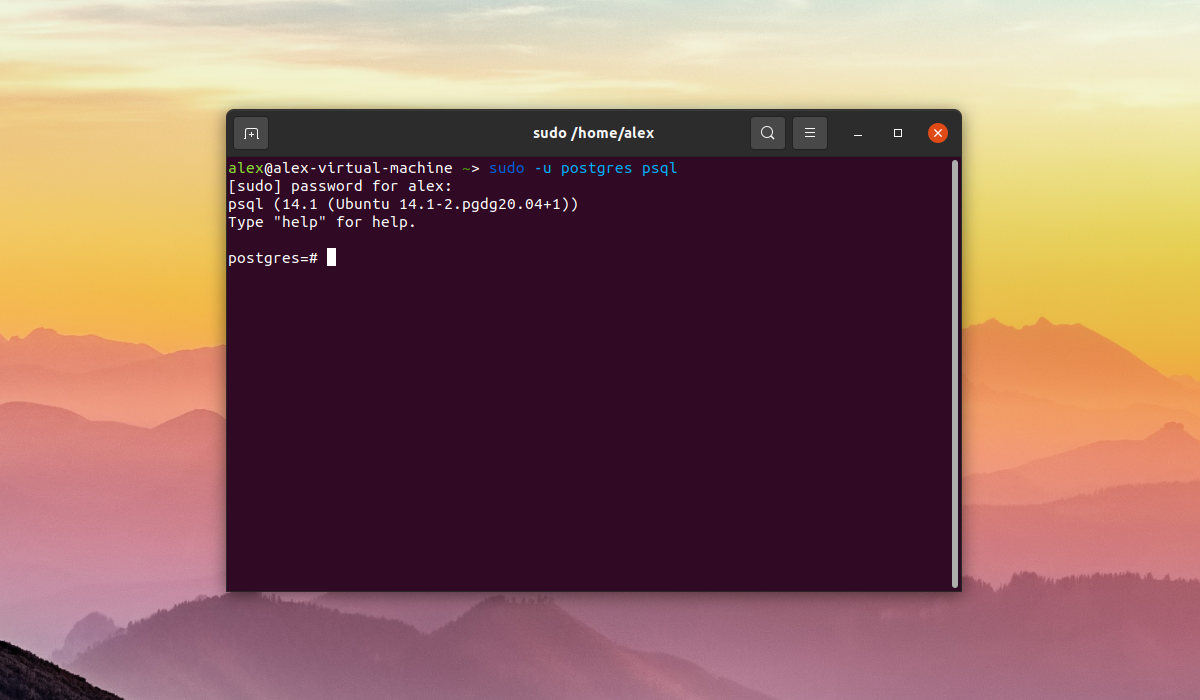This screenshot has width=1200, height=700.
Task: Click the terminal's vertical scrollbar
Action: (x=955, y=373)
